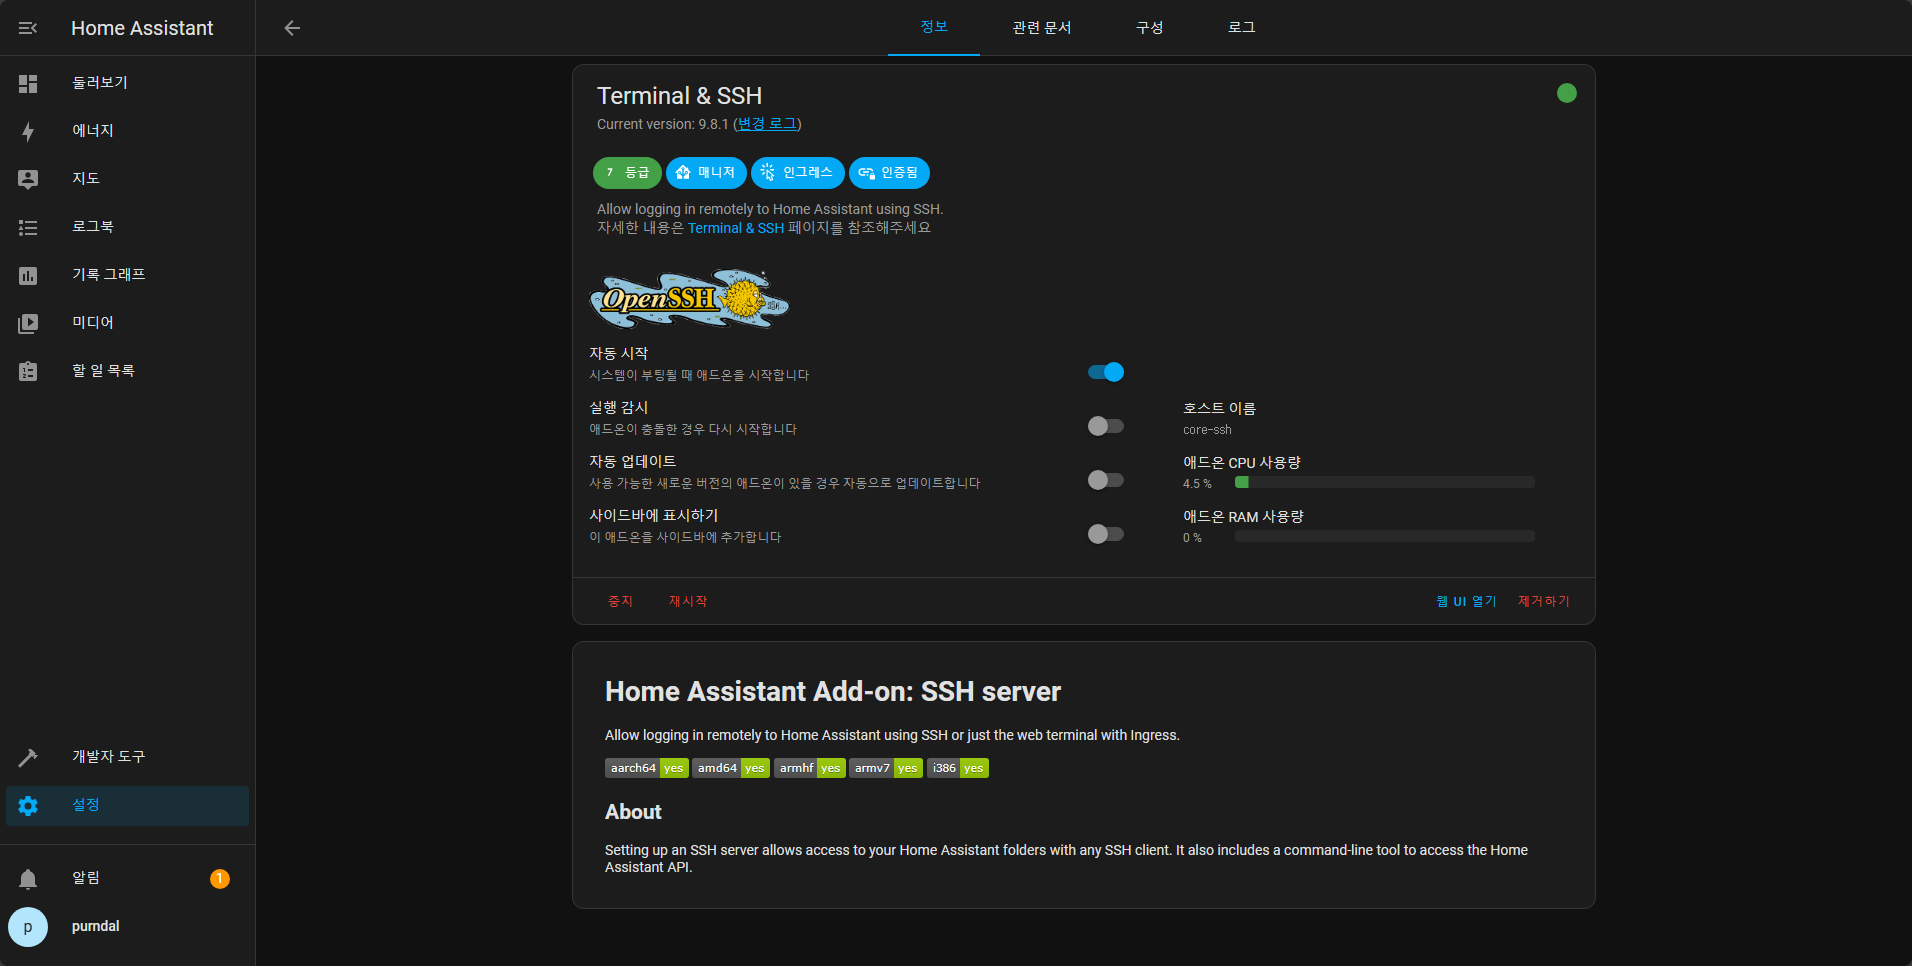This screenshot has height=966, width=1912.
Task: Click the 등급 7 rating chip
Action: tap(627, 173)
